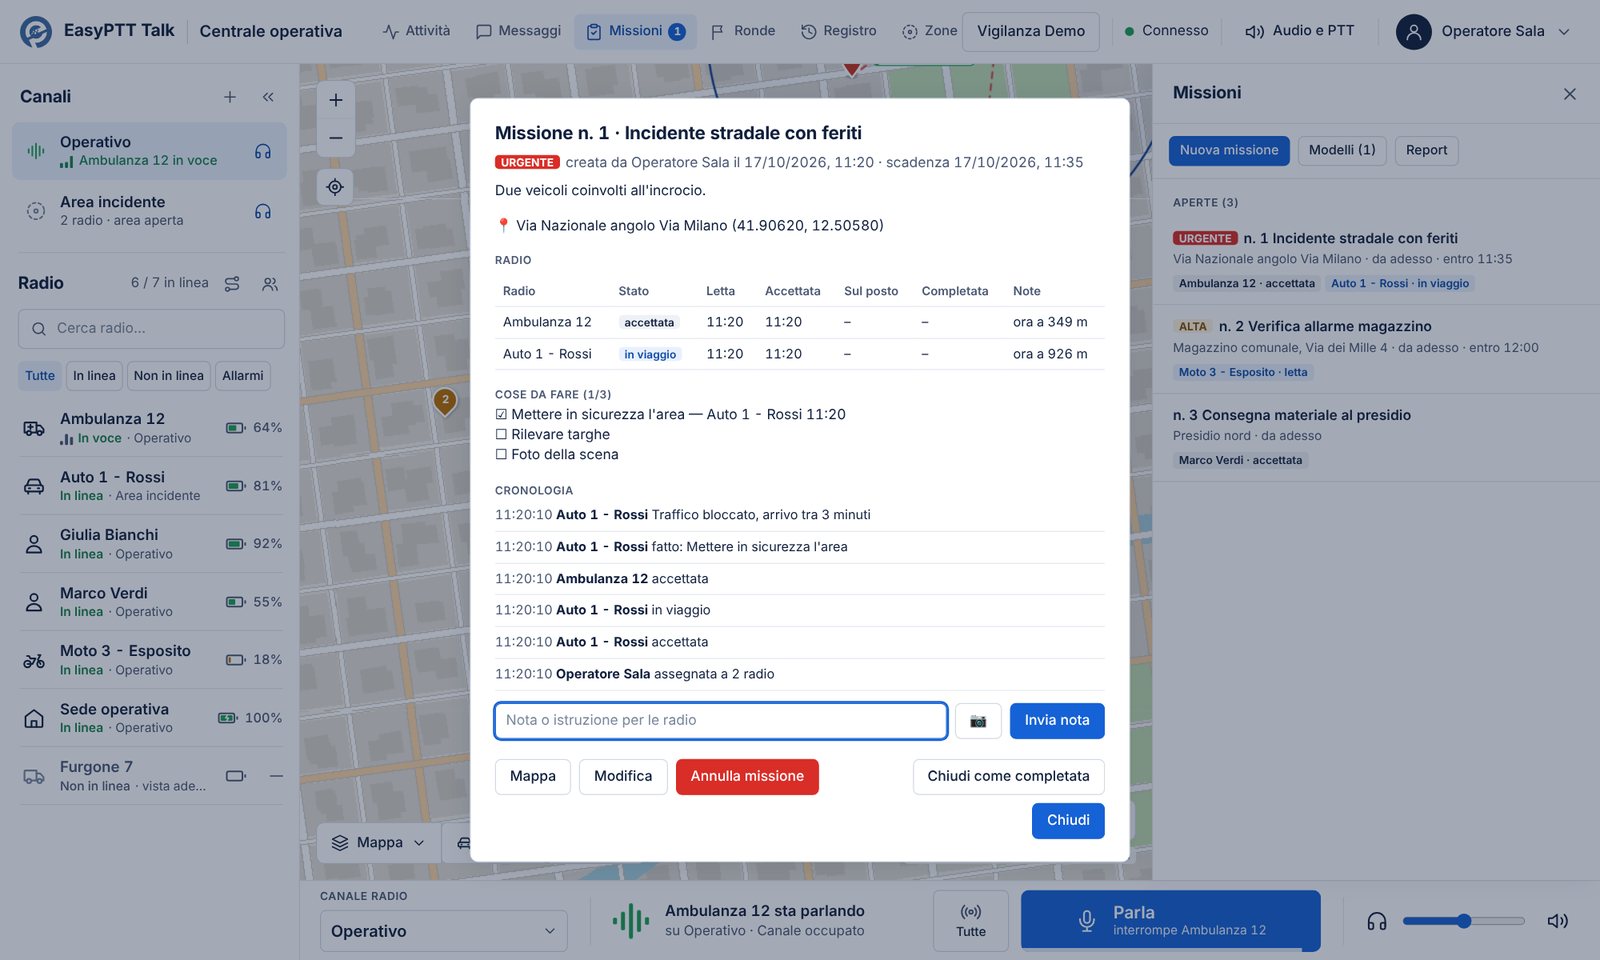1600x960 pixels.
Task: Click the note input field
Action: tap(721, 721)
